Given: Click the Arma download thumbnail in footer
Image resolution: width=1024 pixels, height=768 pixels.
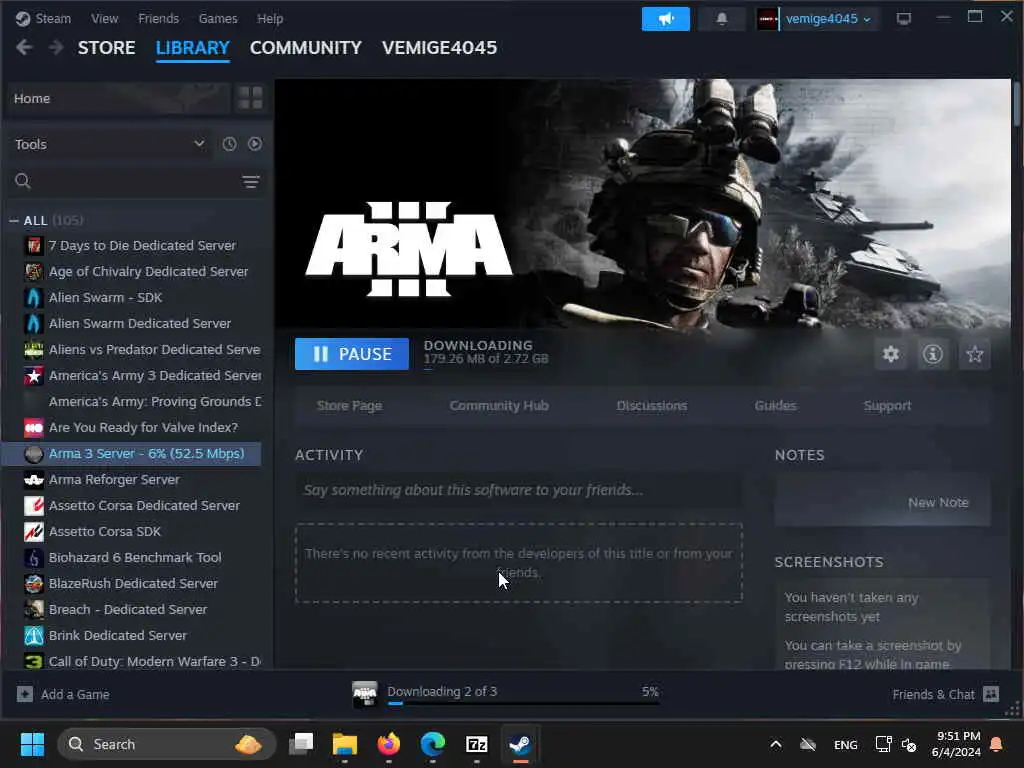Looking at the screenshot, I should (x=365, y=694).
